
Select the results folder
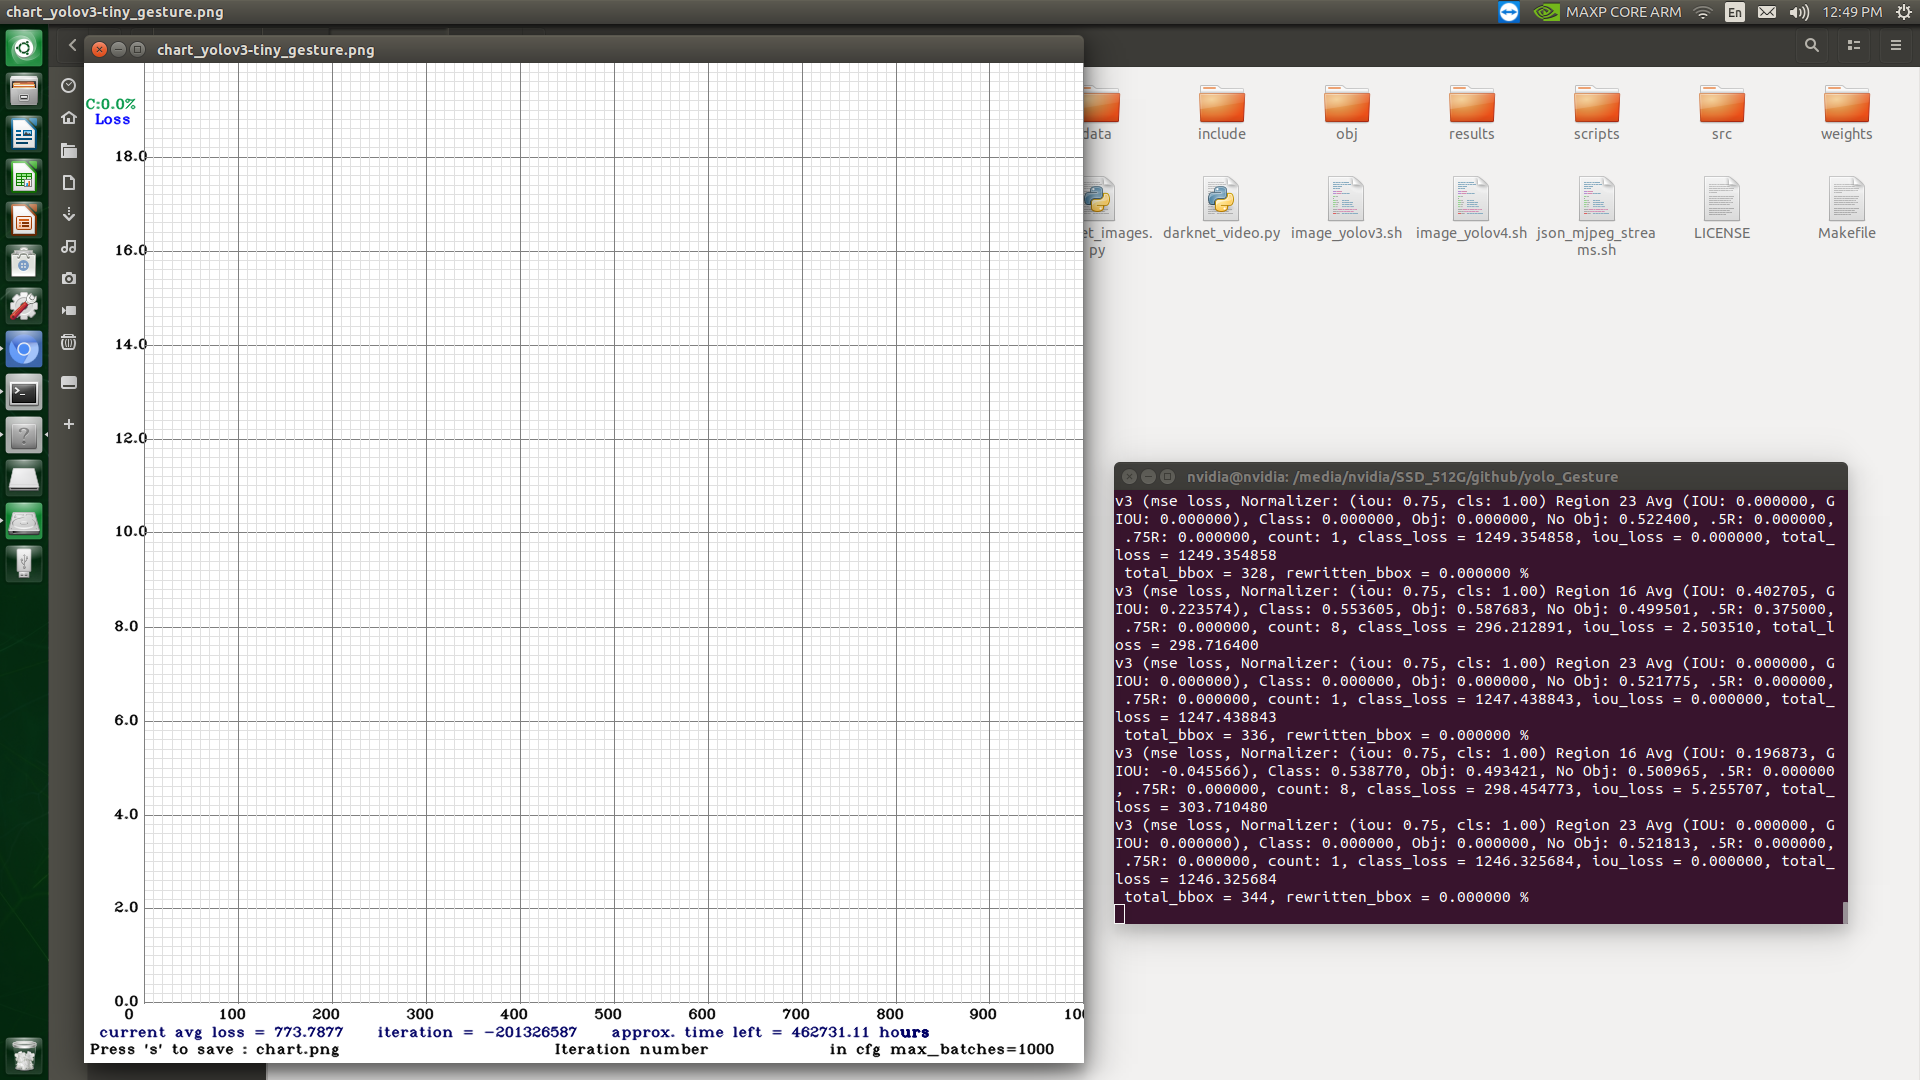click(x=1472, y=113)
